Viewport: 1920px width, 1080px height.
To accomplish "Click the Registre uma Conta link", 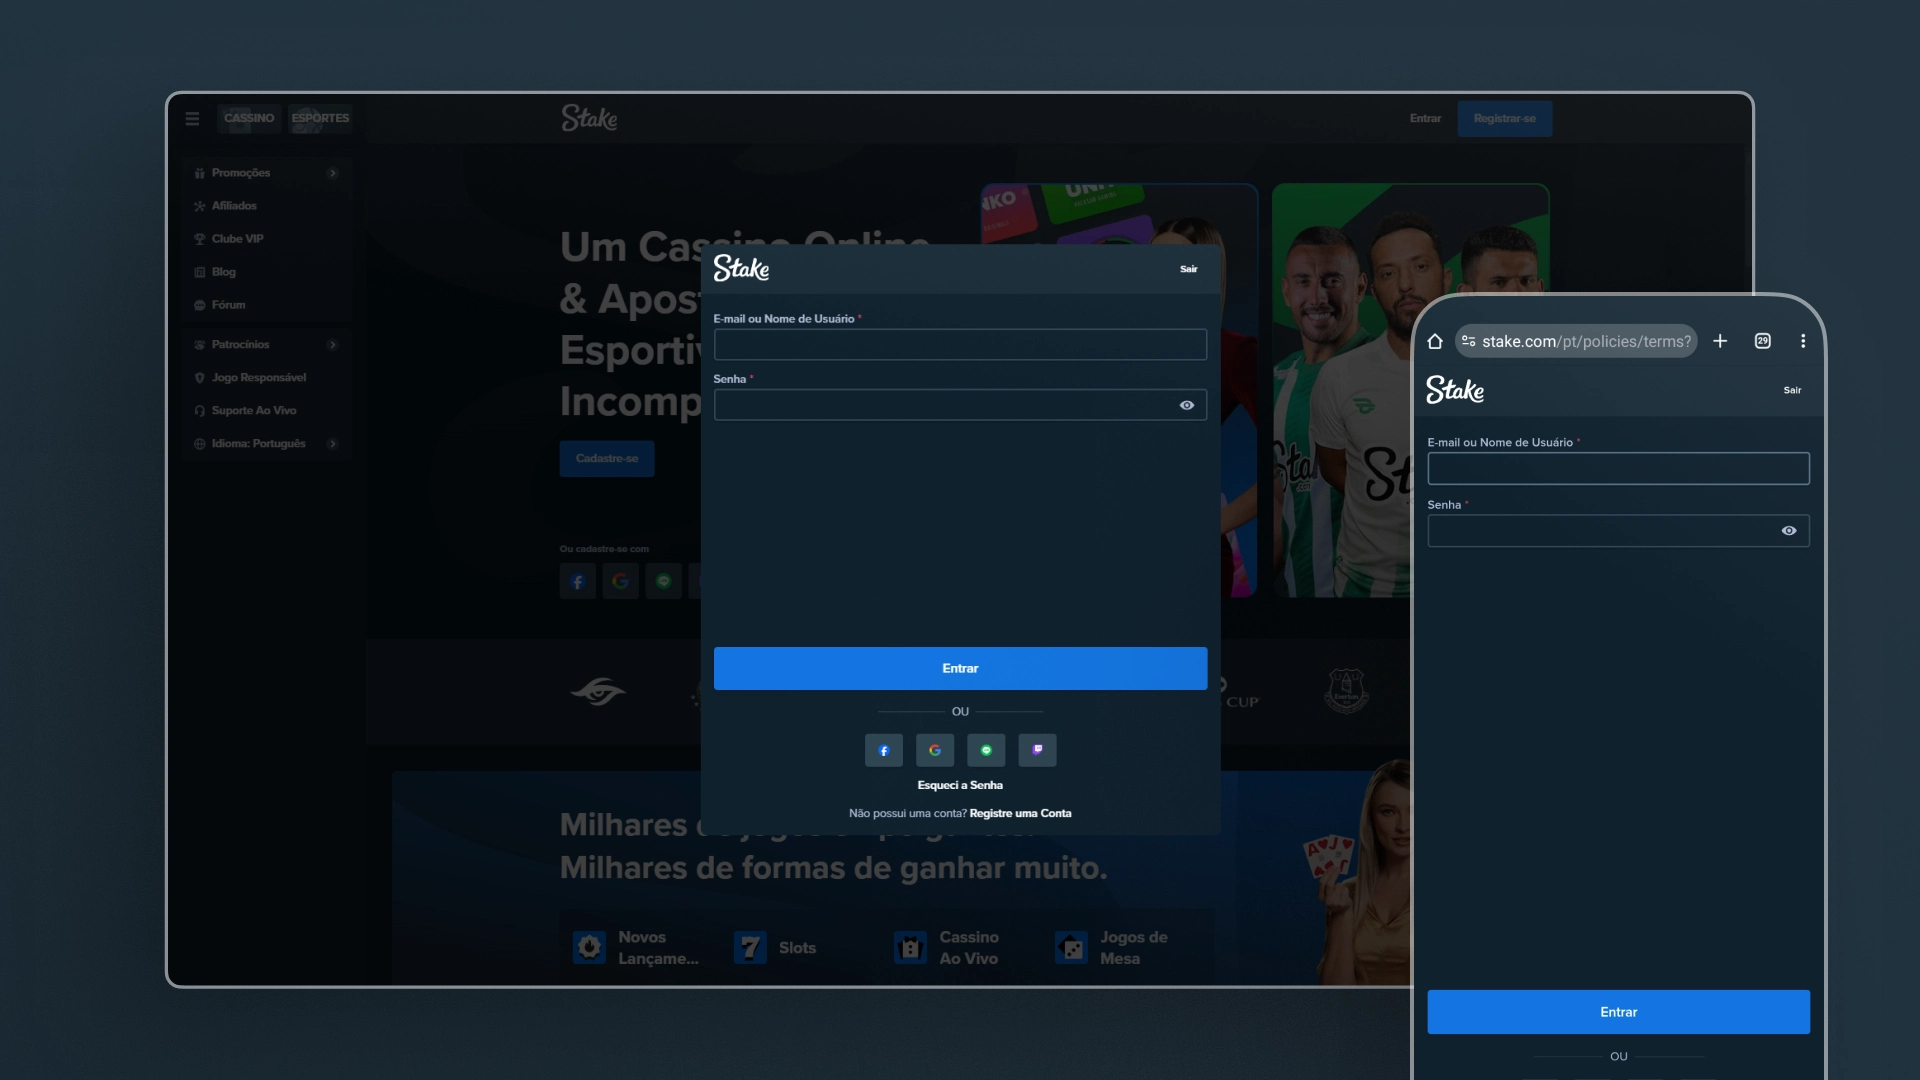I will (1020, 813).
